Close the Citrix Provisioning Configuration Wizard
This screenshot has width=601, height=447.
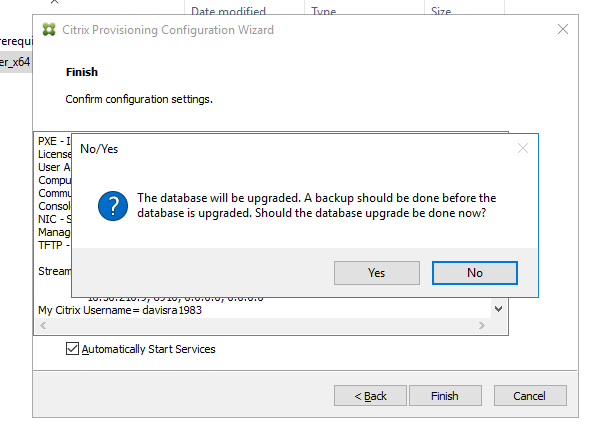563,29
